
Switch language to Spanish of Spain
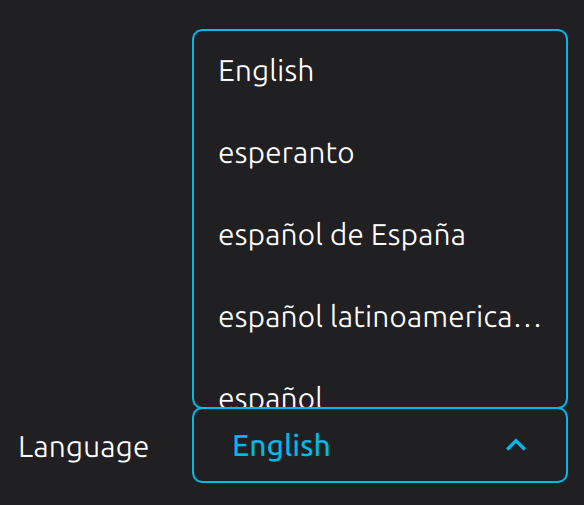tap(380, 235)
